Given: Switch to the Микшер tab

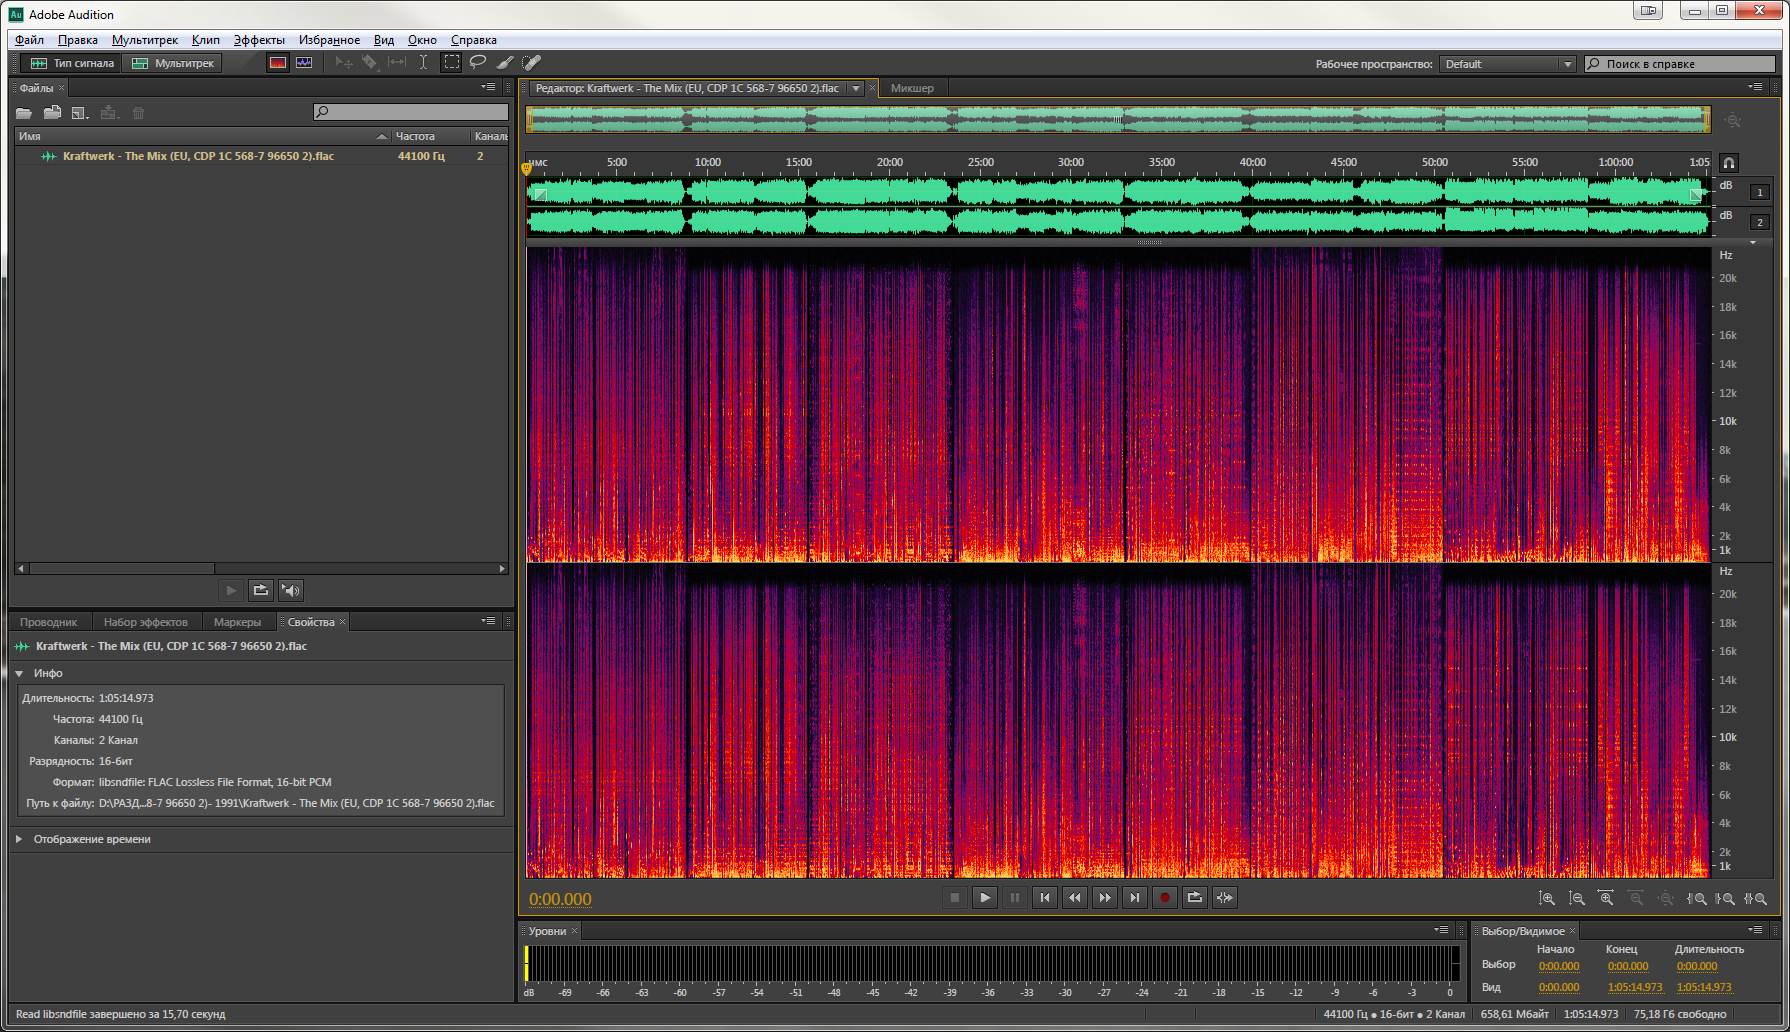Looking at the screenshot, I should pos(912,88).
